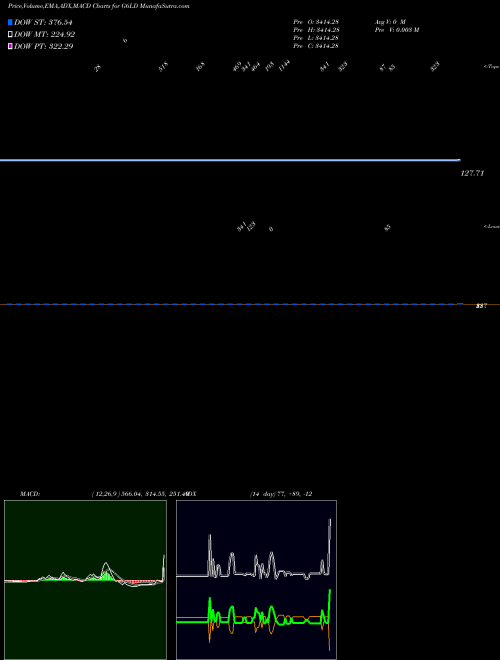Click the light blue horizontal EMA line

click(x=230, y=160)
